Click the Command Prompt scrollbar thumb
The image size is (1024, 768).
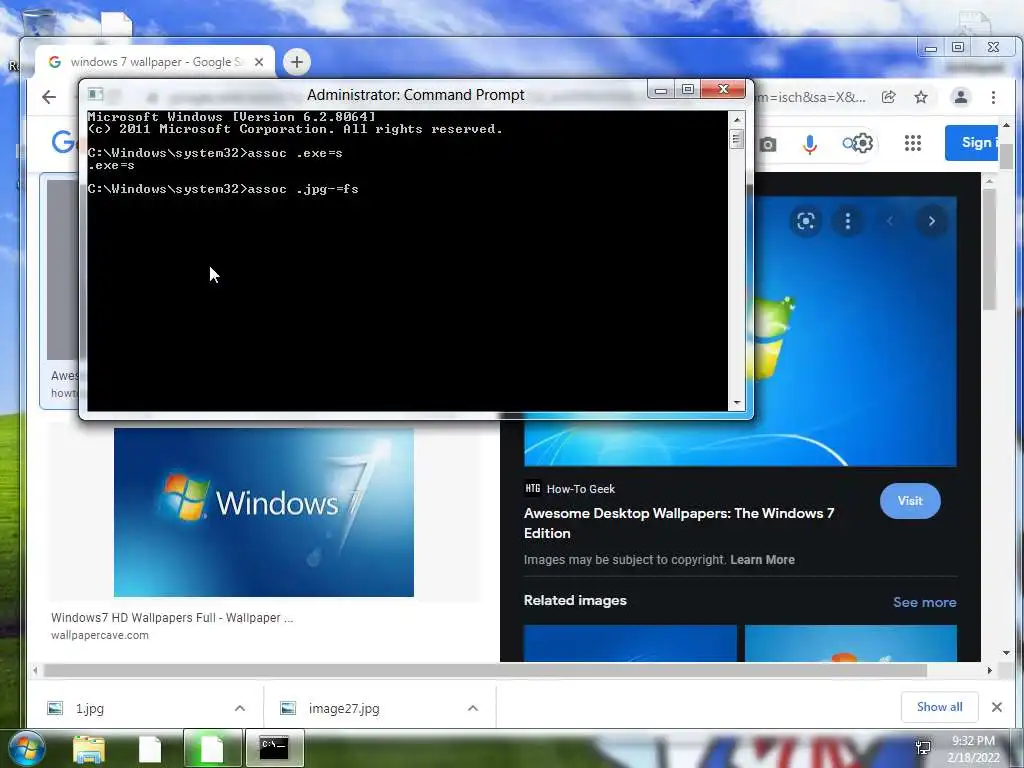pos(737,139)
